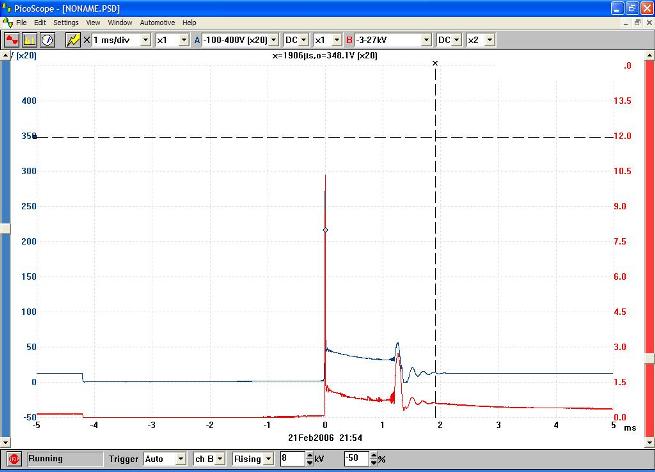Click the trigger marker diamond on waveform

coord(325,230)
